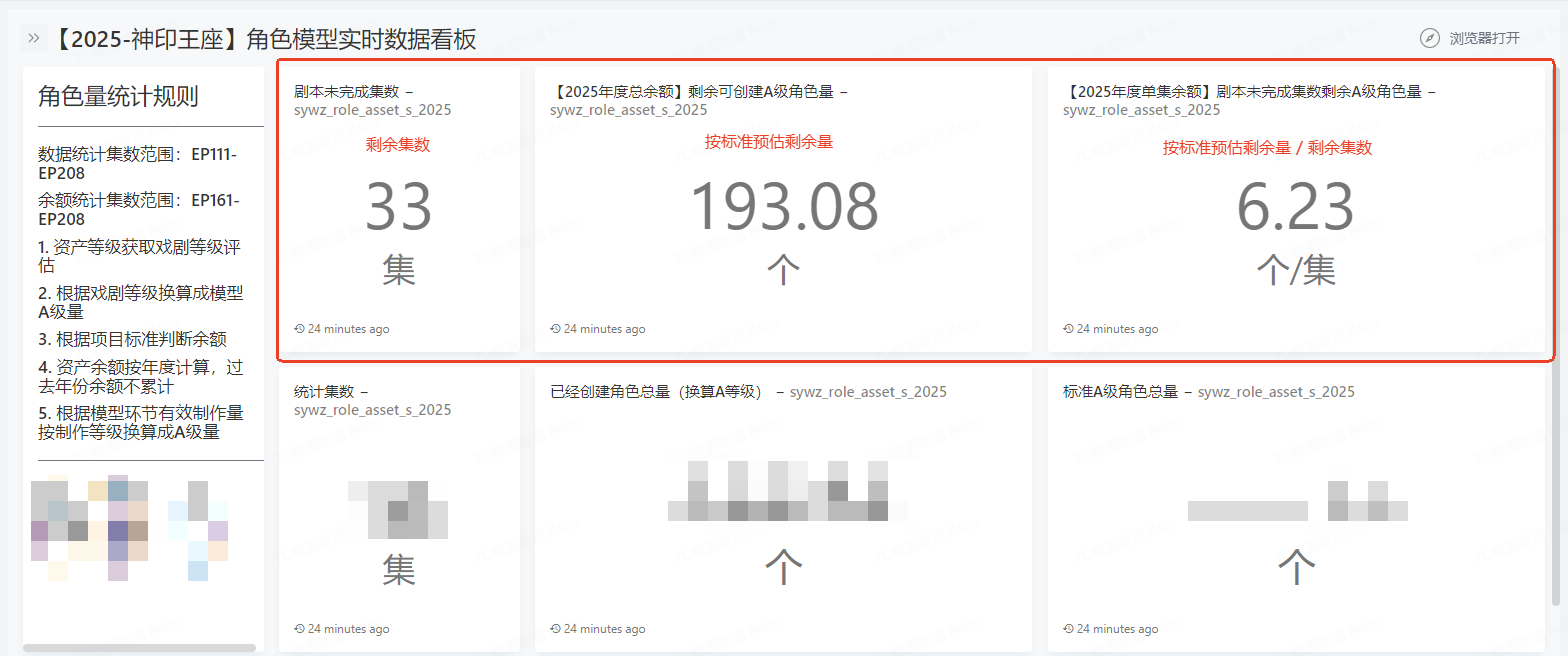The image size is (1568, 656).
Task: Click the horizontal scrollbar under the rules panel
Action: [x=140, y=649]
